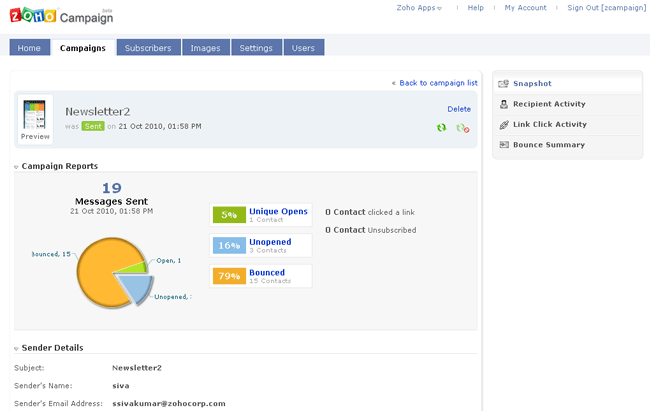
Task: Click the Snapshot icon in sidebar
Action: [x=504, y=84]
